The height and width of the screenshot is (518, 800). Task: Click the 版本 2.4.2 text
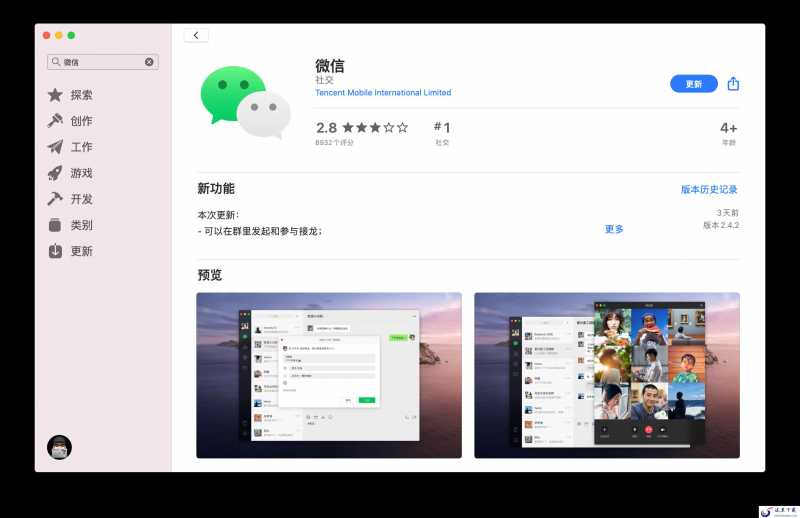721,225
